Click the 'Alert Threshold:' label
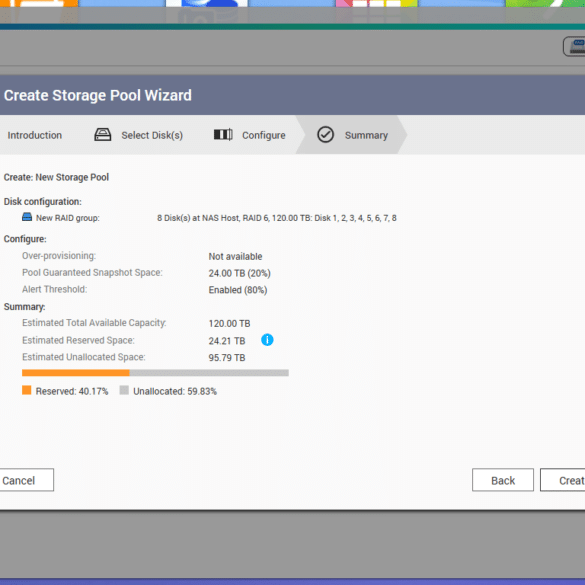The width and height of the screenshot is (585, 585). coord(54,290)
